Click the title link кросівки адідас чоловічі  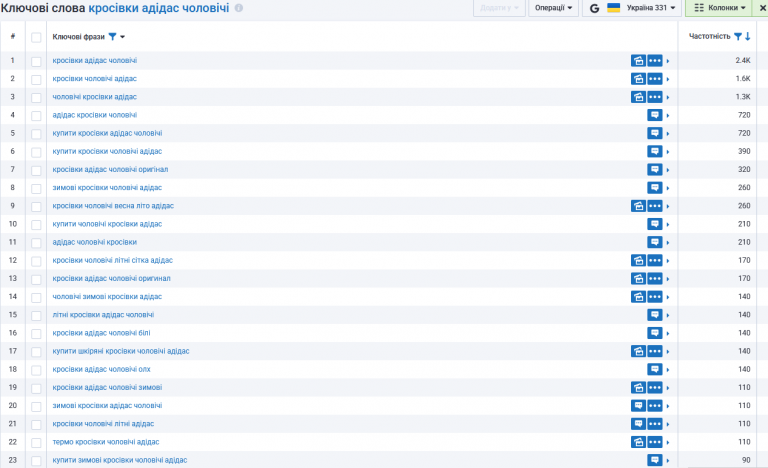point(159,8)
